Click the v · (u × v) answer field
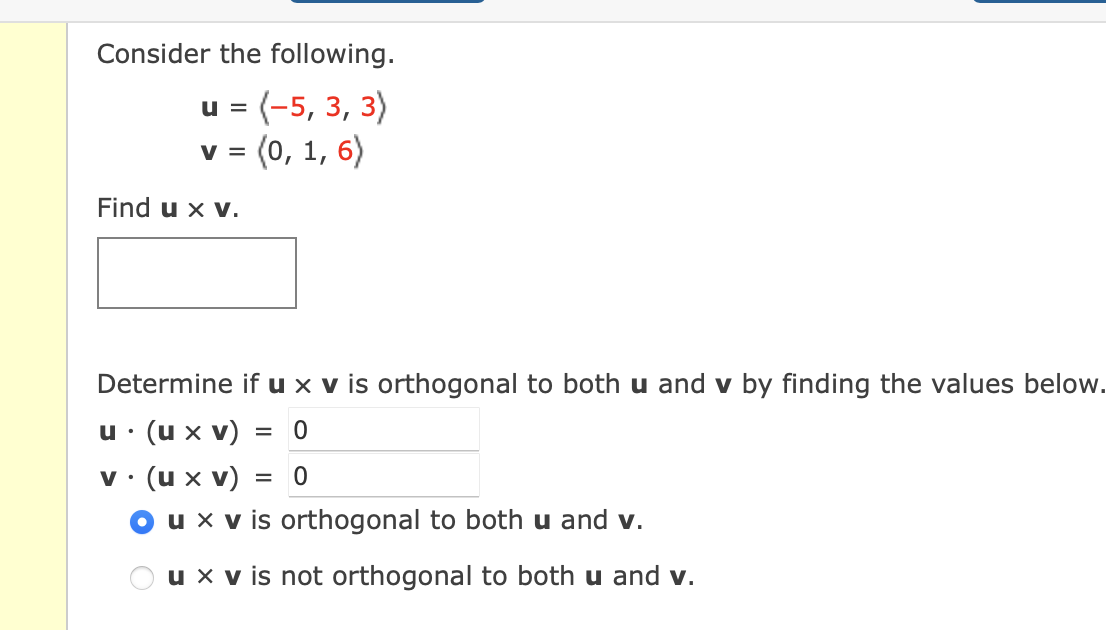 click(x=384, y=474)
